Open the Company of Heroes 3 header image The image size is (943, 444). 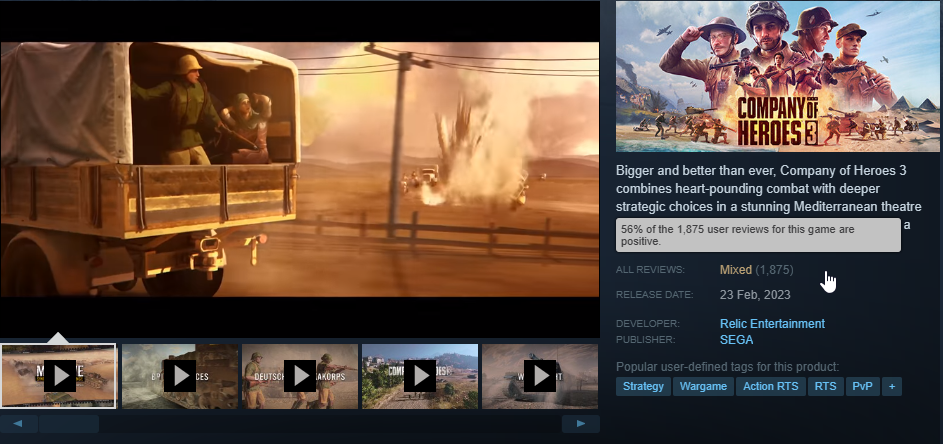click(778, 76)
